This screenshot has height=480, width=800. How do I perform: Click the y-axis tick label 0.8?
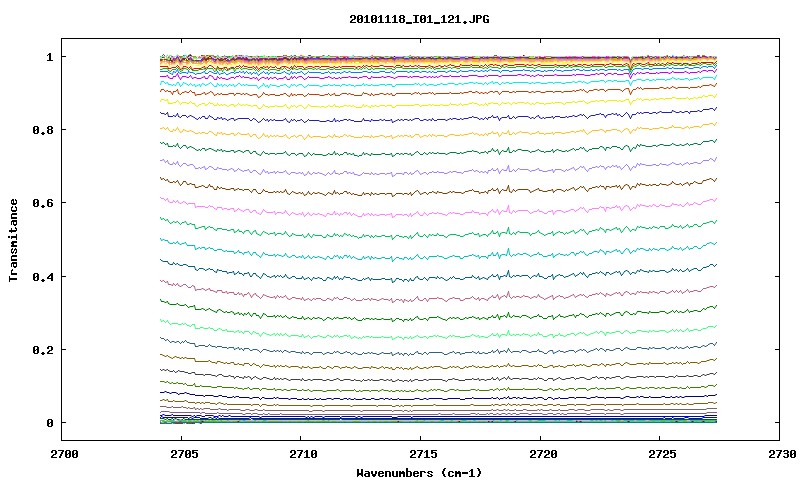coord(43,130)
